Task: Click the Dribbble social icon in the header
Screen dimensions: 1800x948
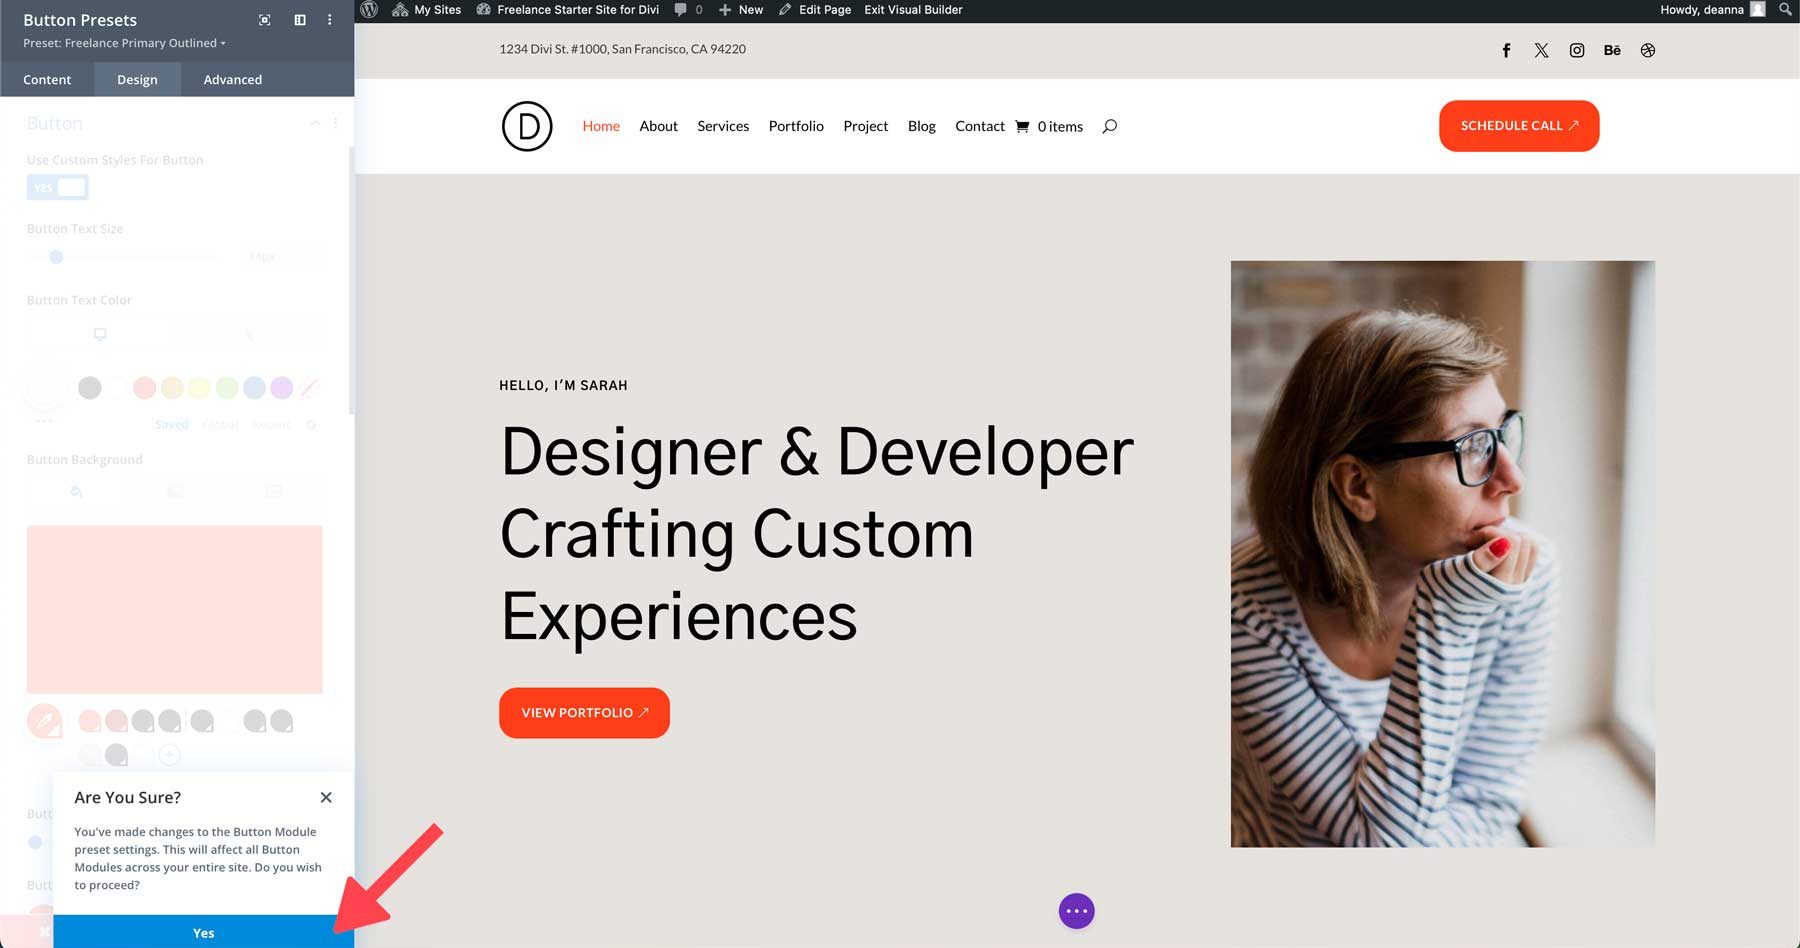Action: click(1647, 50)
